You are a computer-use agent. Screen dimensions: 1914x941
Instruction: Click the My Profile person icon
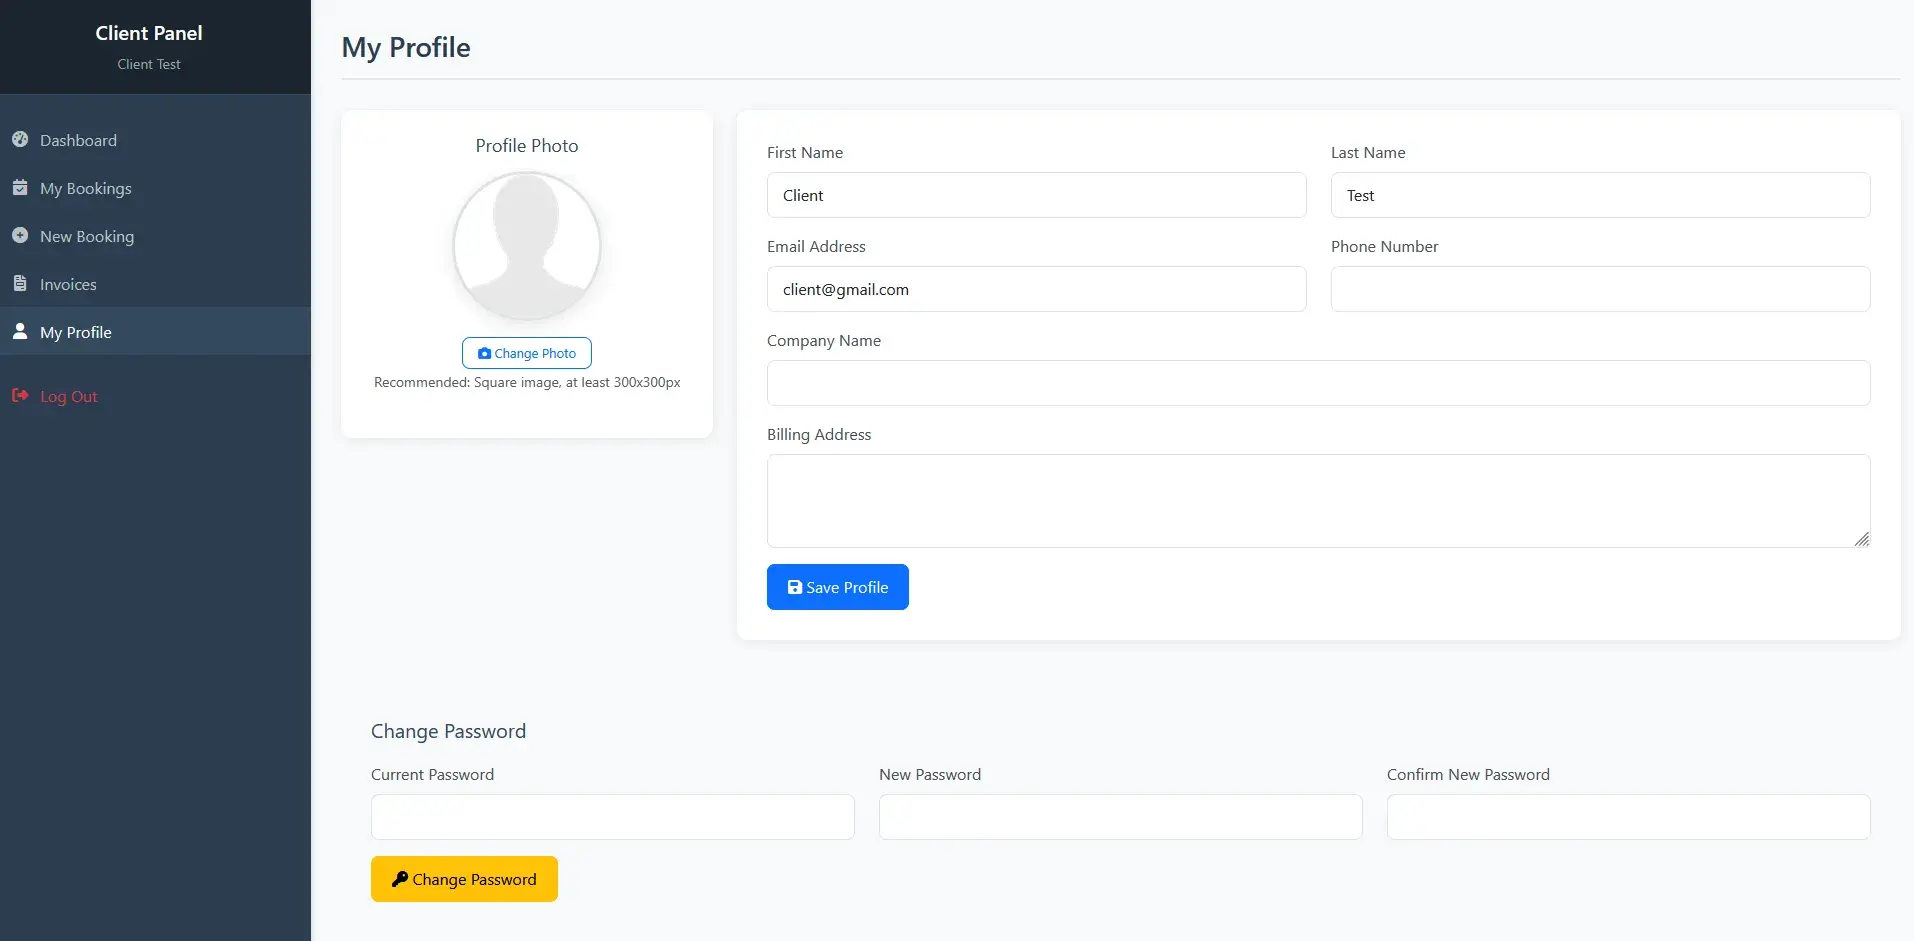point(20,331)
